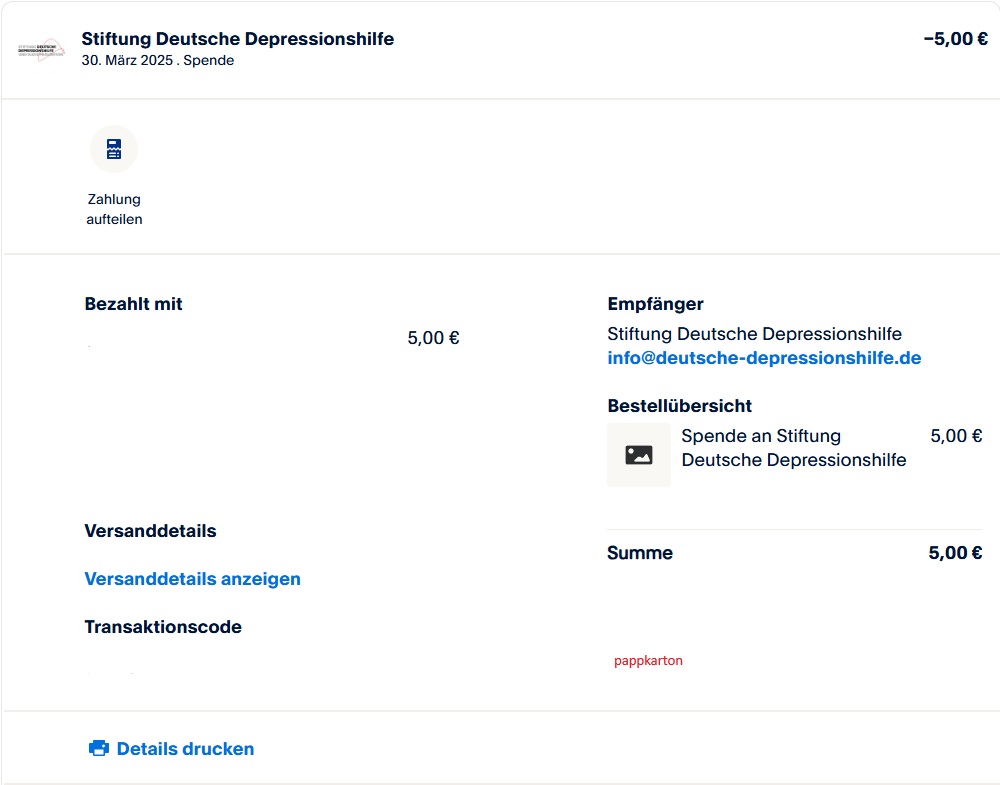Click the −5,00 € amount in header
Screen dimensions: 1000x785
pos(955,39)
